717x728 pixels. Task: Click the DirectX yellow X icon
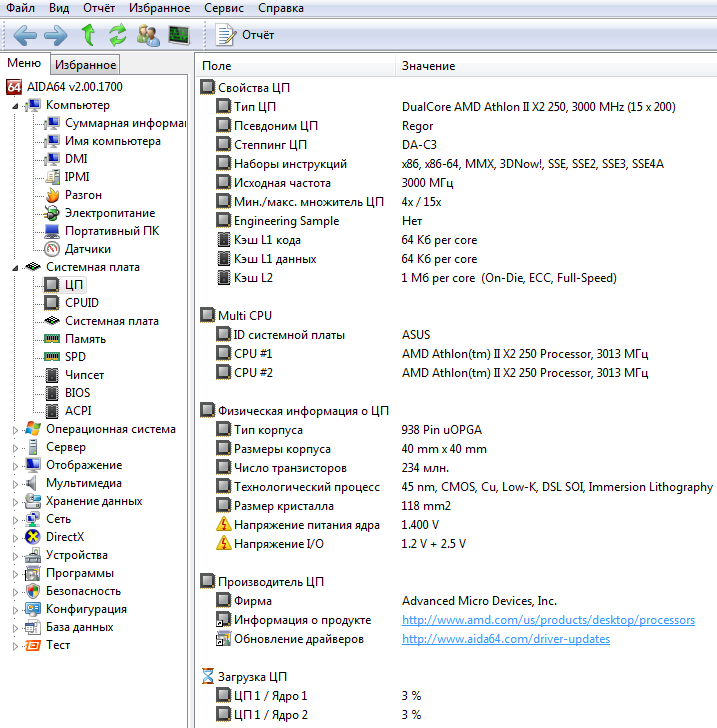pyautogui.click(x=33, y=537)
